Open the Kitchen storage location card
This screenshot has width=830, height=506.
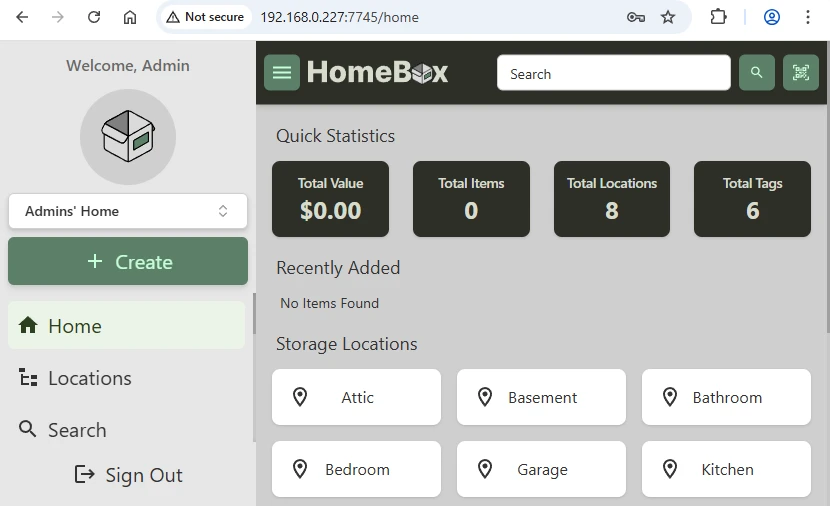[726, 469]
